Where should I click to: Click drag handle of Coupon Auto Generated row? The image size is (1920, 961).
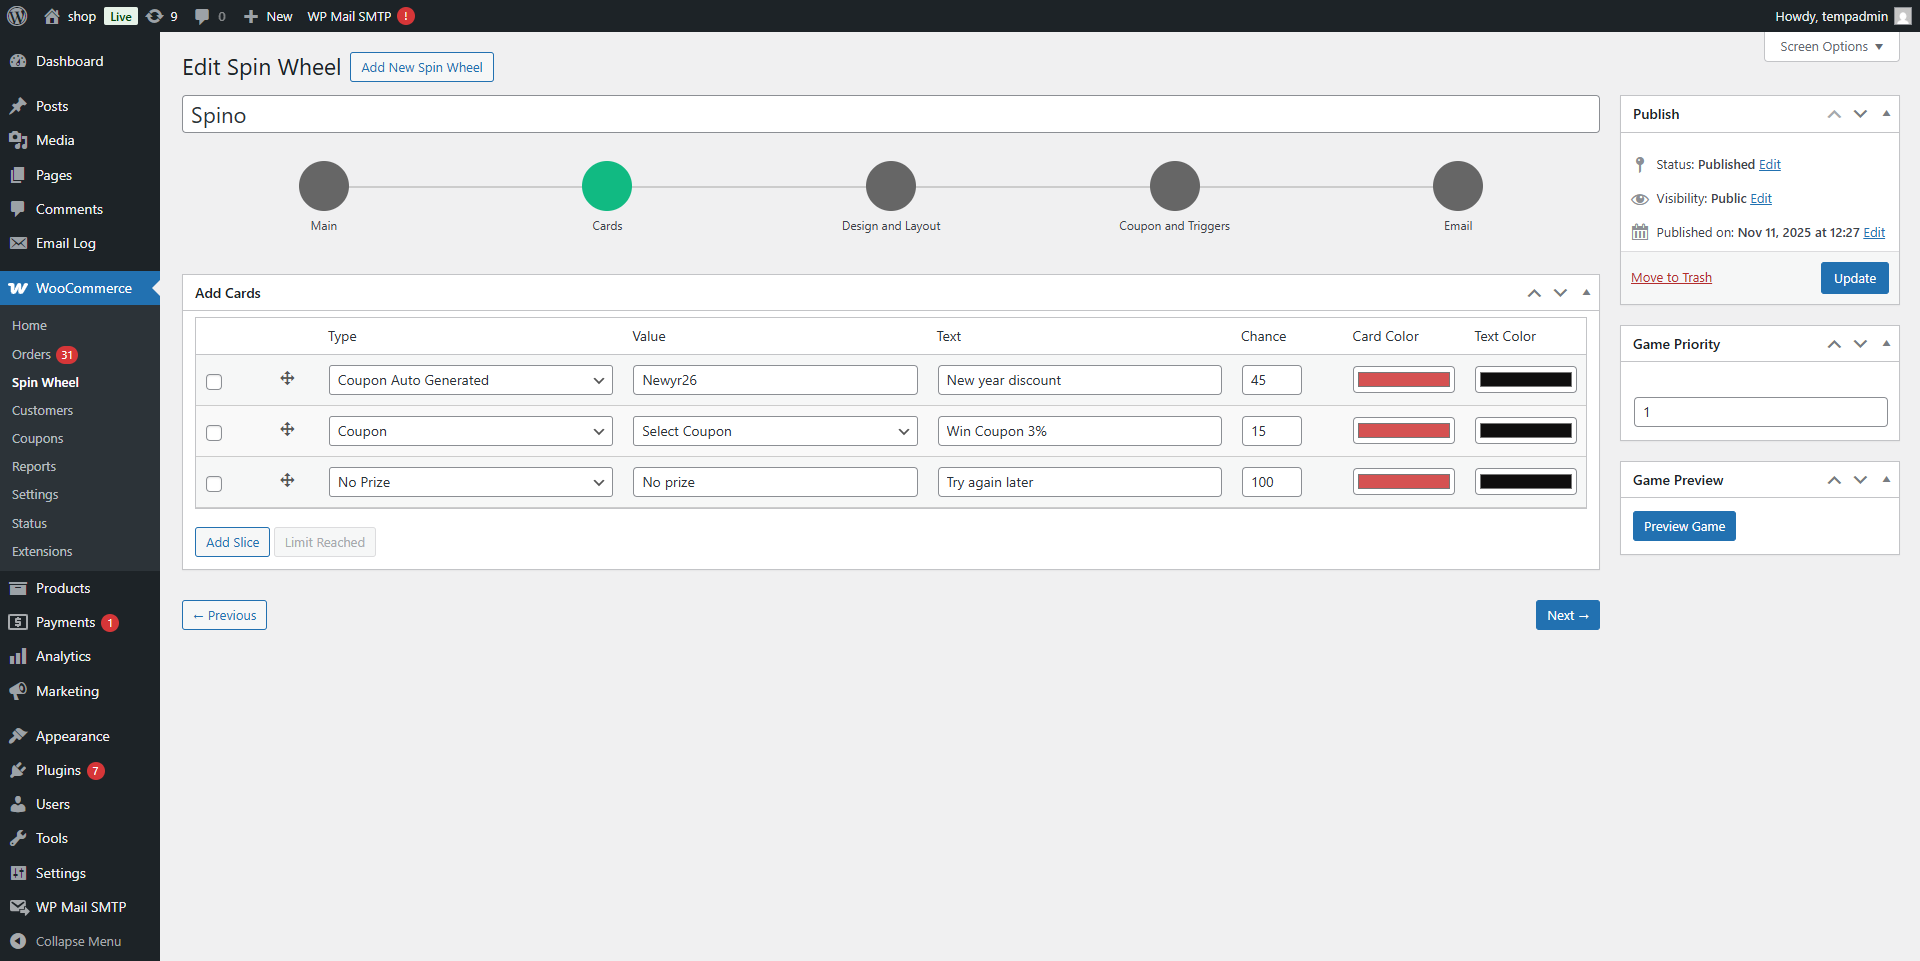click(x=287, y=378)
